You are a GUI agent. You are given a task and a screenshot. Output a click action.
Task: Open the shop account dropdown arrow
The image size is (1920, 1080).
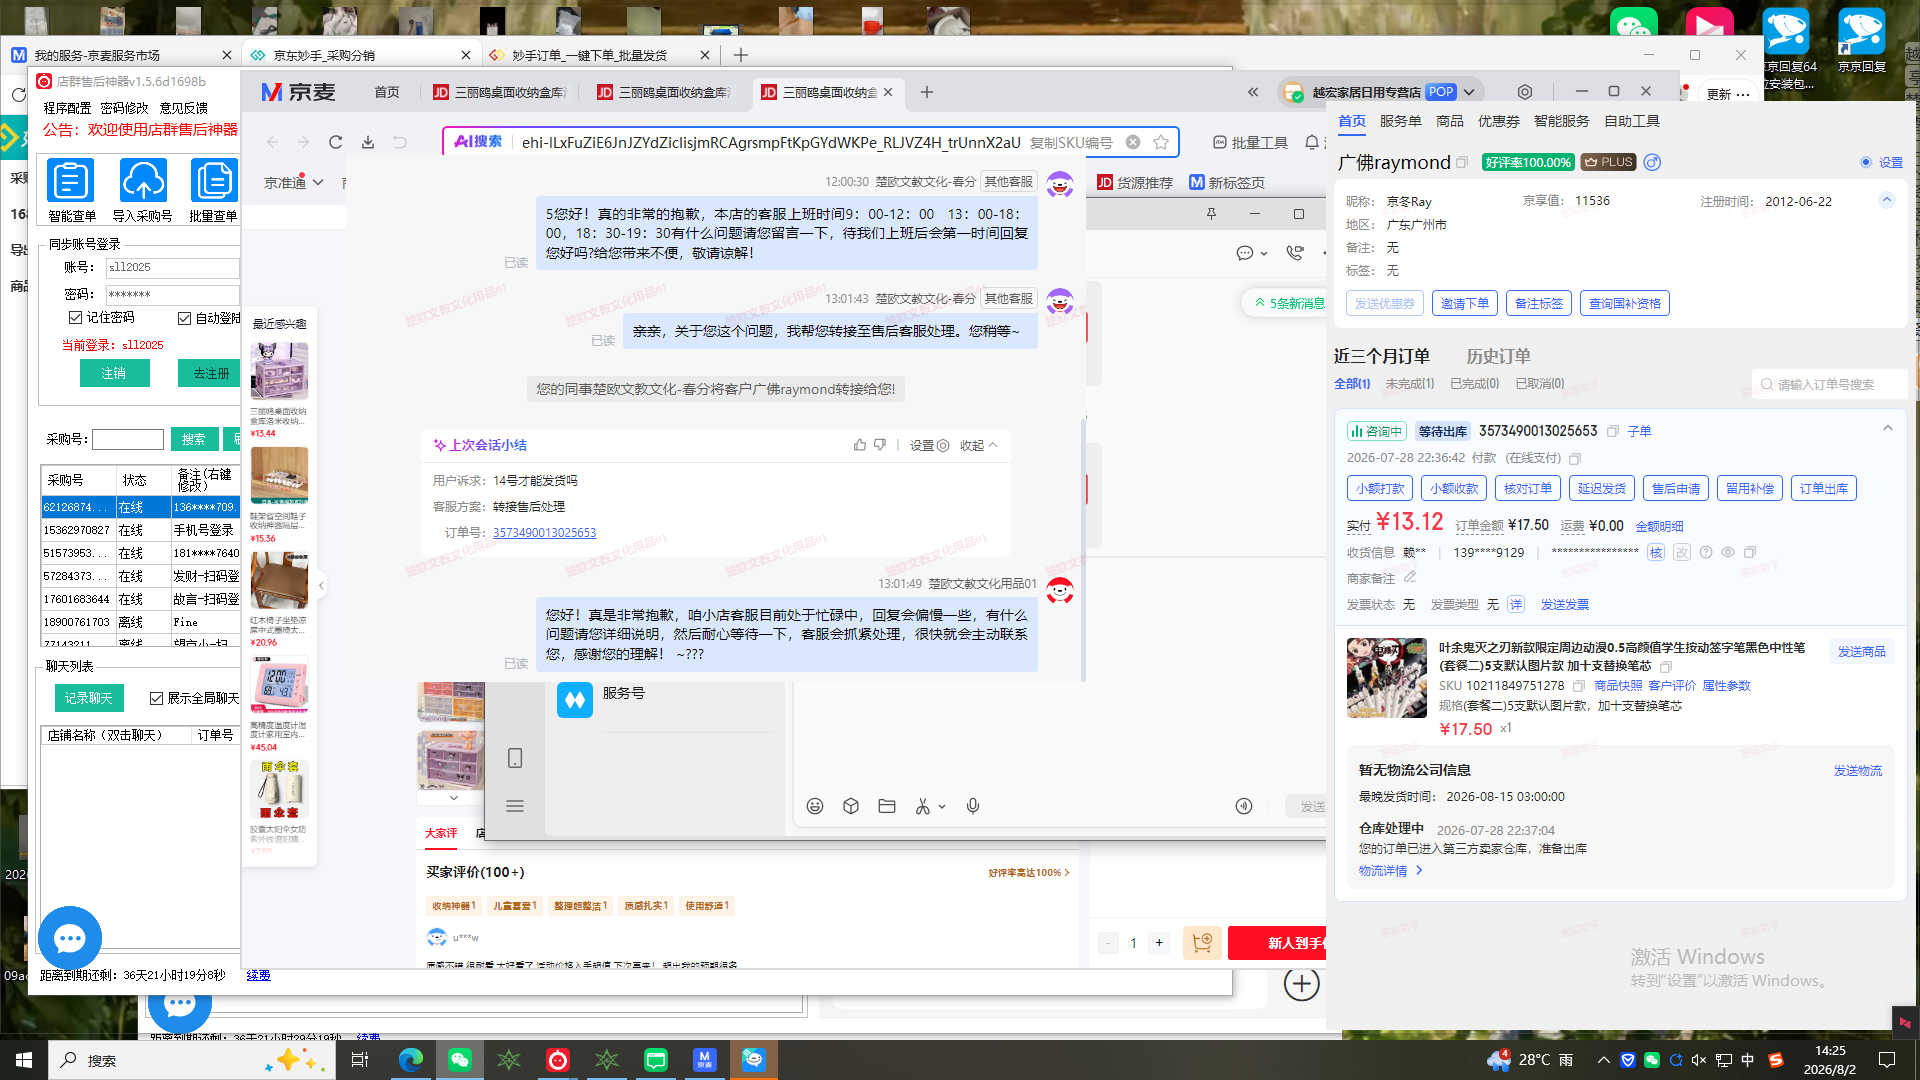coord(1469,92)
